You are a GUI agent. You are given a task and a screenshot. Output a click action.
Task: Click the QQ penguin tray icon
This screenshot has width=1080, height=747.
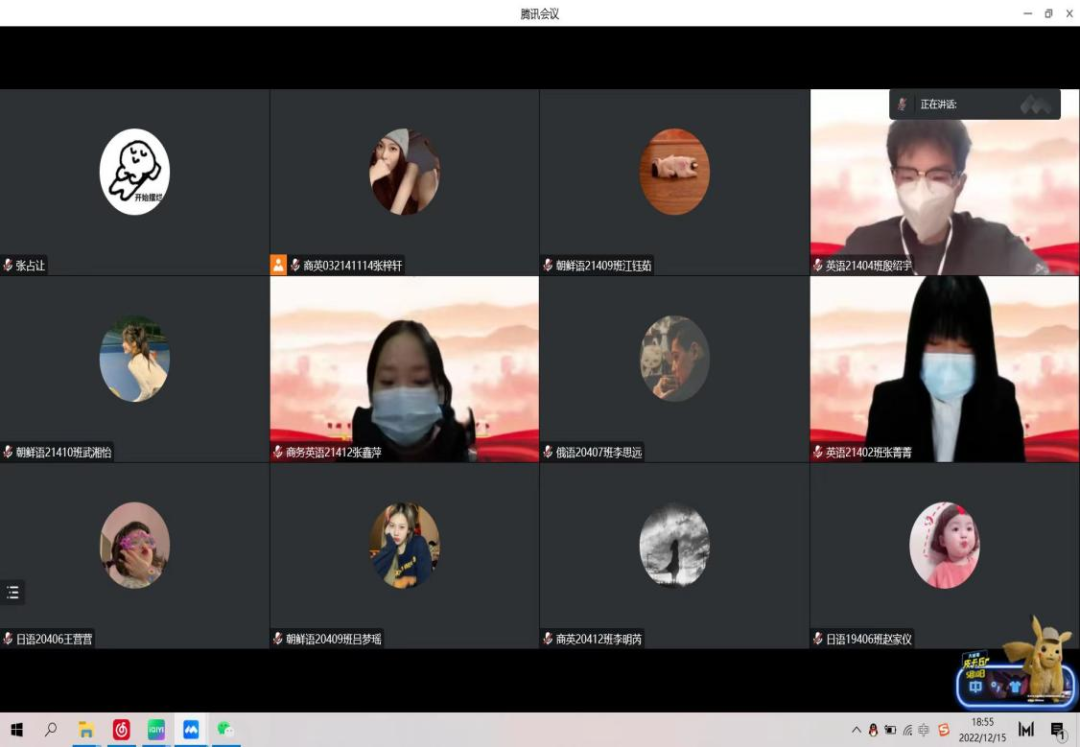pos(873,730)
